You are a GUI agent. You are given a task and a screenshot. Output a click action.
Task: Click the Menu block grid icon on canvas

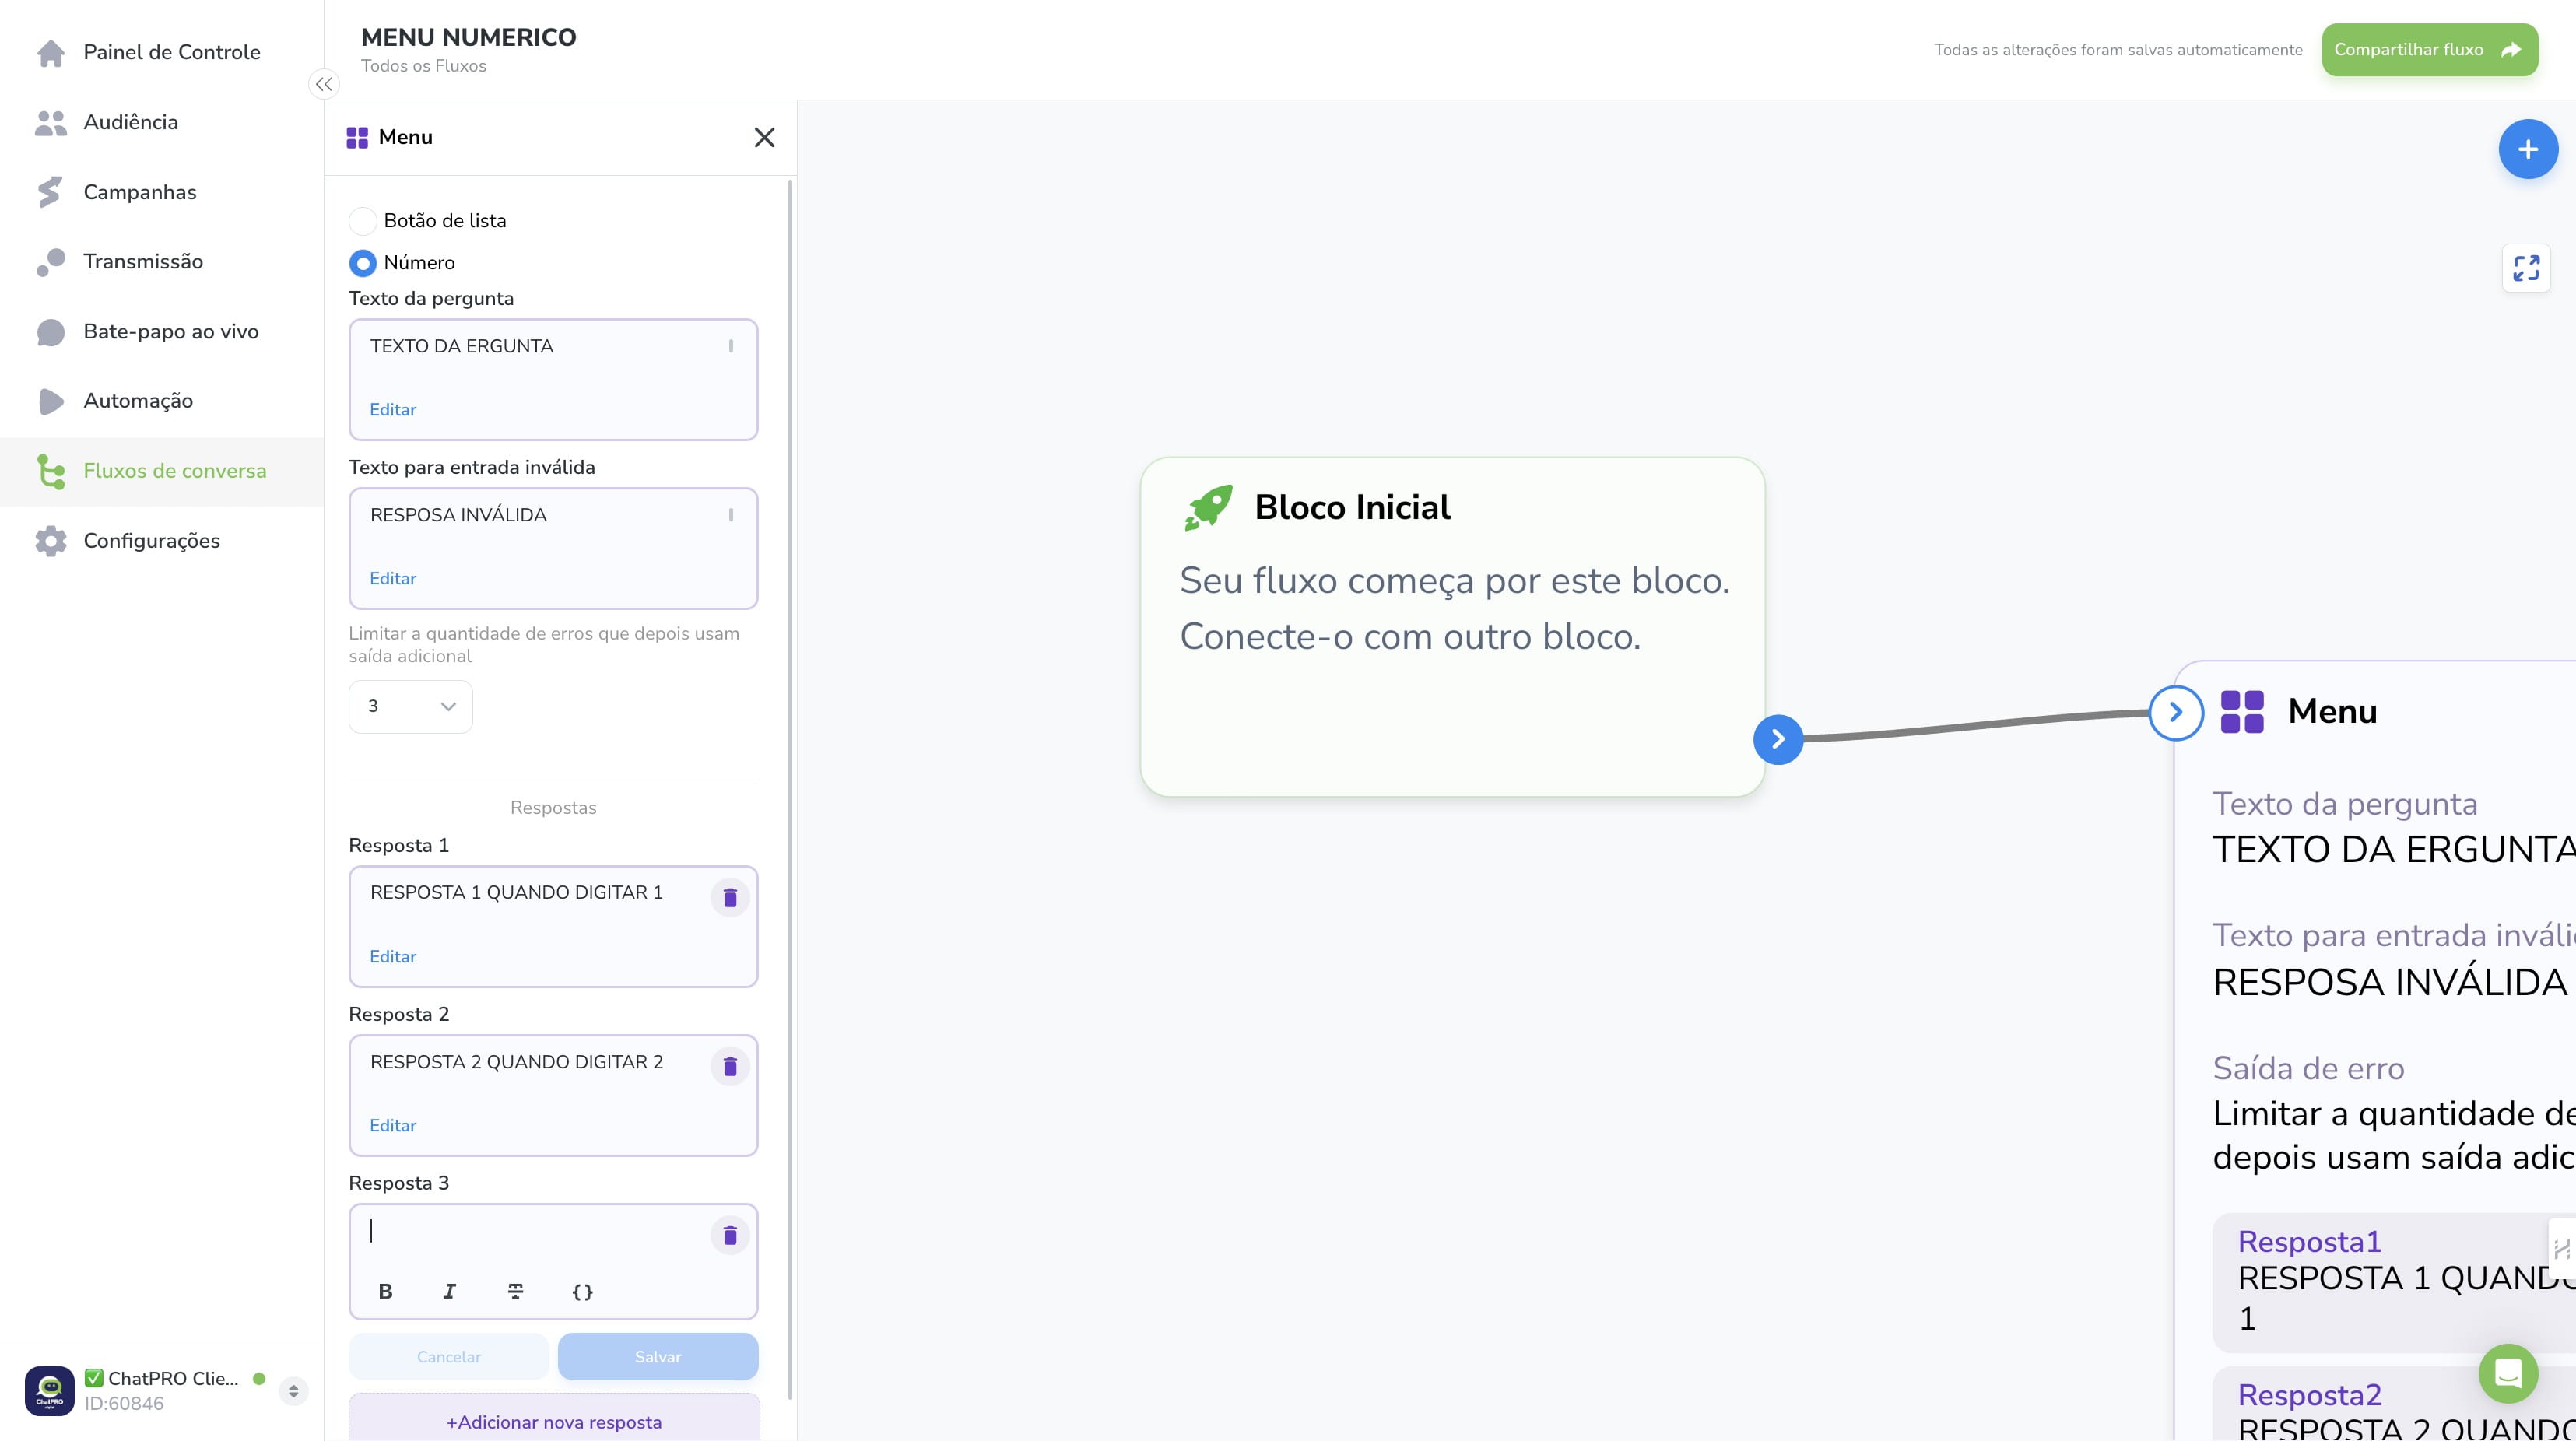coord(2242,712)
